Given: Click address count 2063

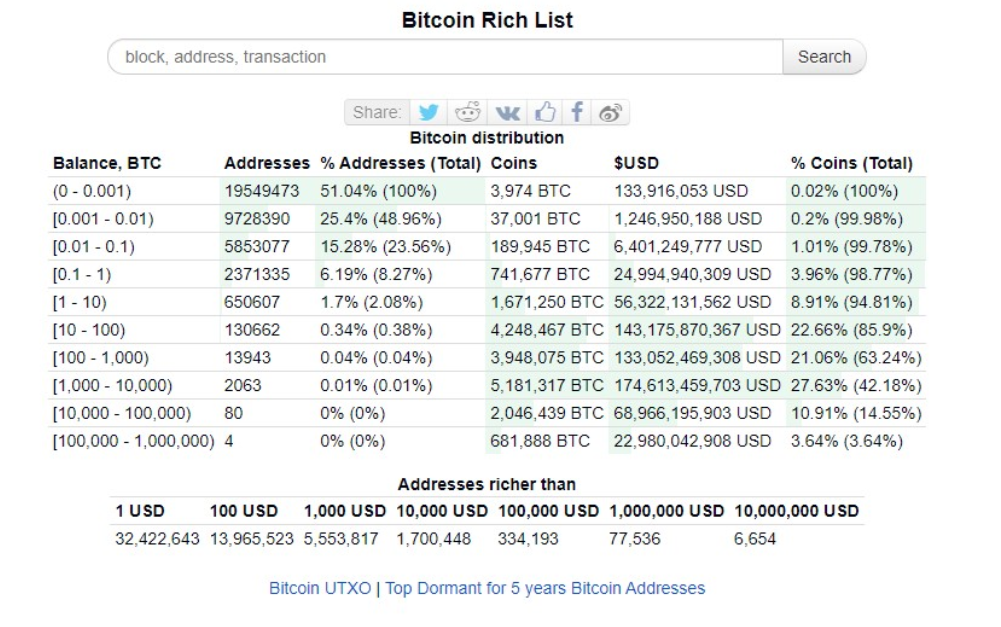Looking at the screenshot, I should [243, 386].
